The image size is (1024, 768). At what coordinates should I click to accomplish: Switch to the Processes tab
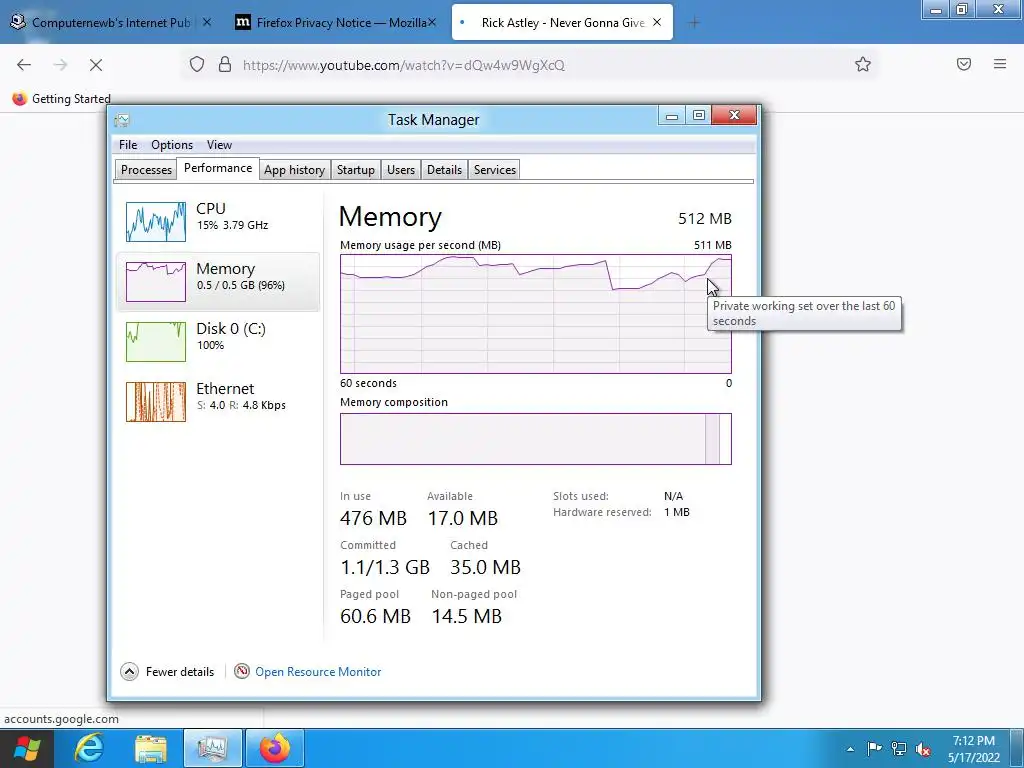(146, 170)
